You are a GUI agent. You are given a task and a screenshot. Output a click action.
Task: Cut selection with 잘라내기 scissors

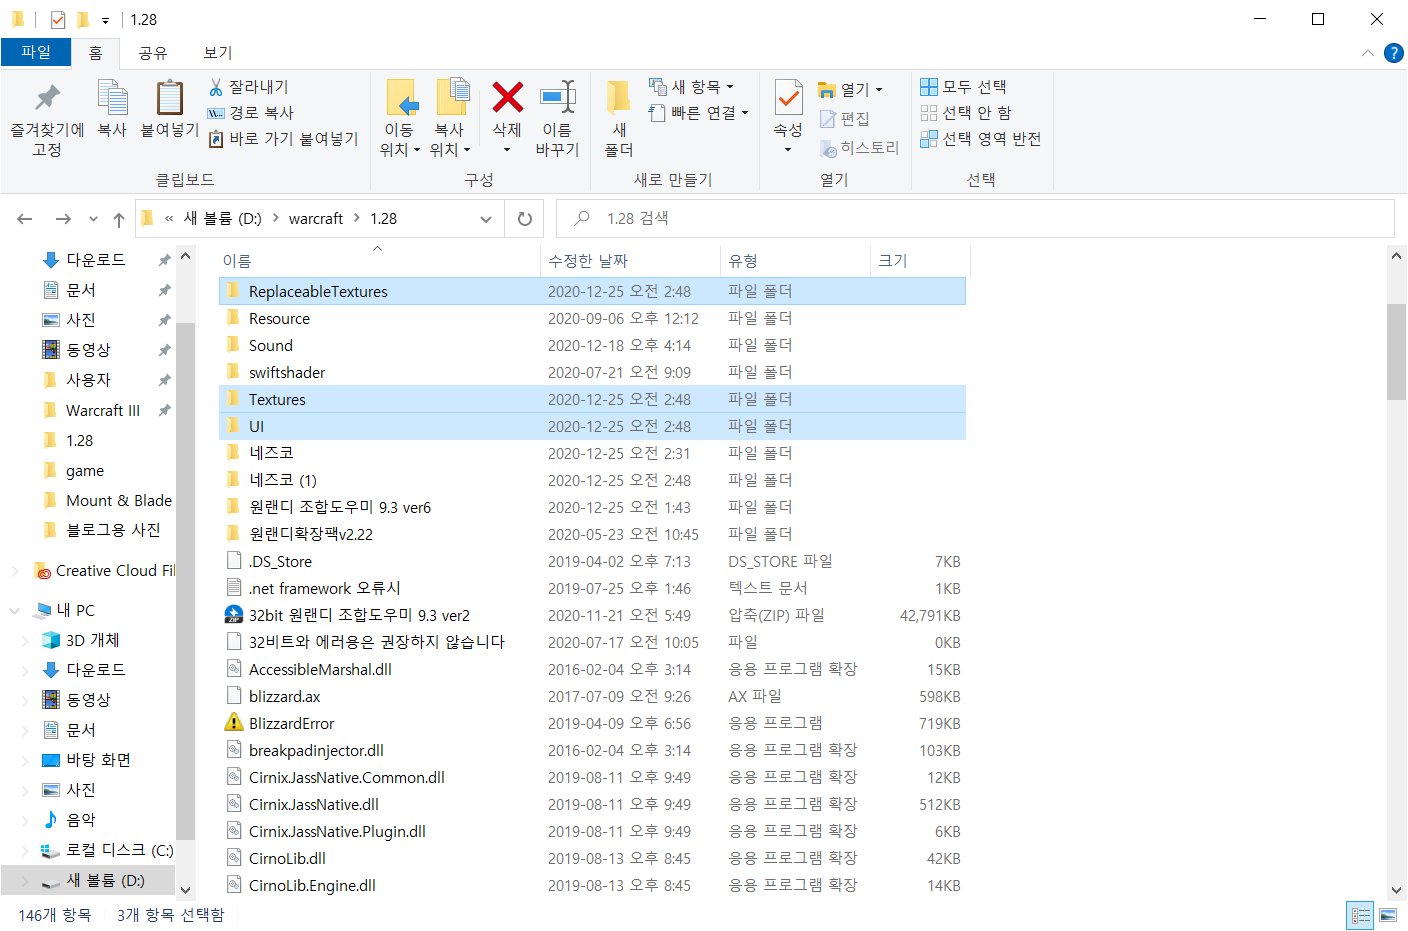coord(249,87)
